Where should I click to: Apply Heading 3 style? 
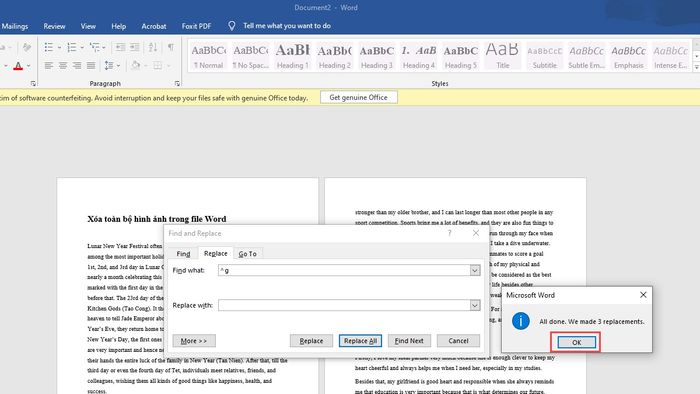tap(376, 56)
